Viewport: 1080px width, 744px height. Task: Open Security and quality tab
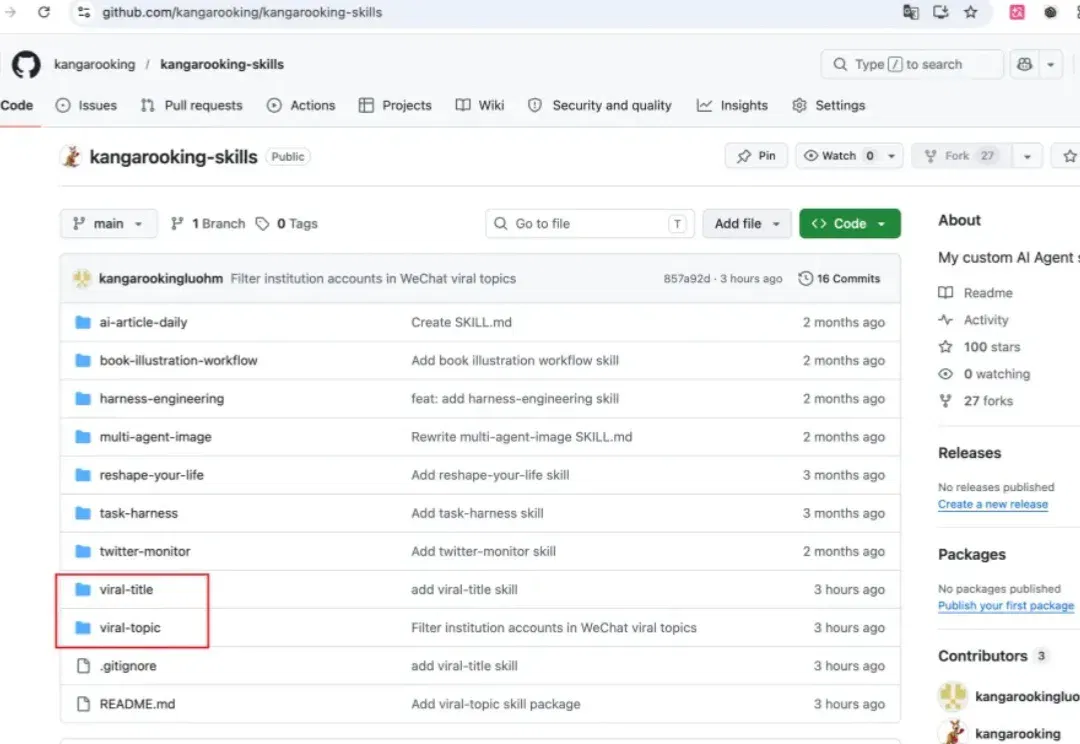[599, 105]
